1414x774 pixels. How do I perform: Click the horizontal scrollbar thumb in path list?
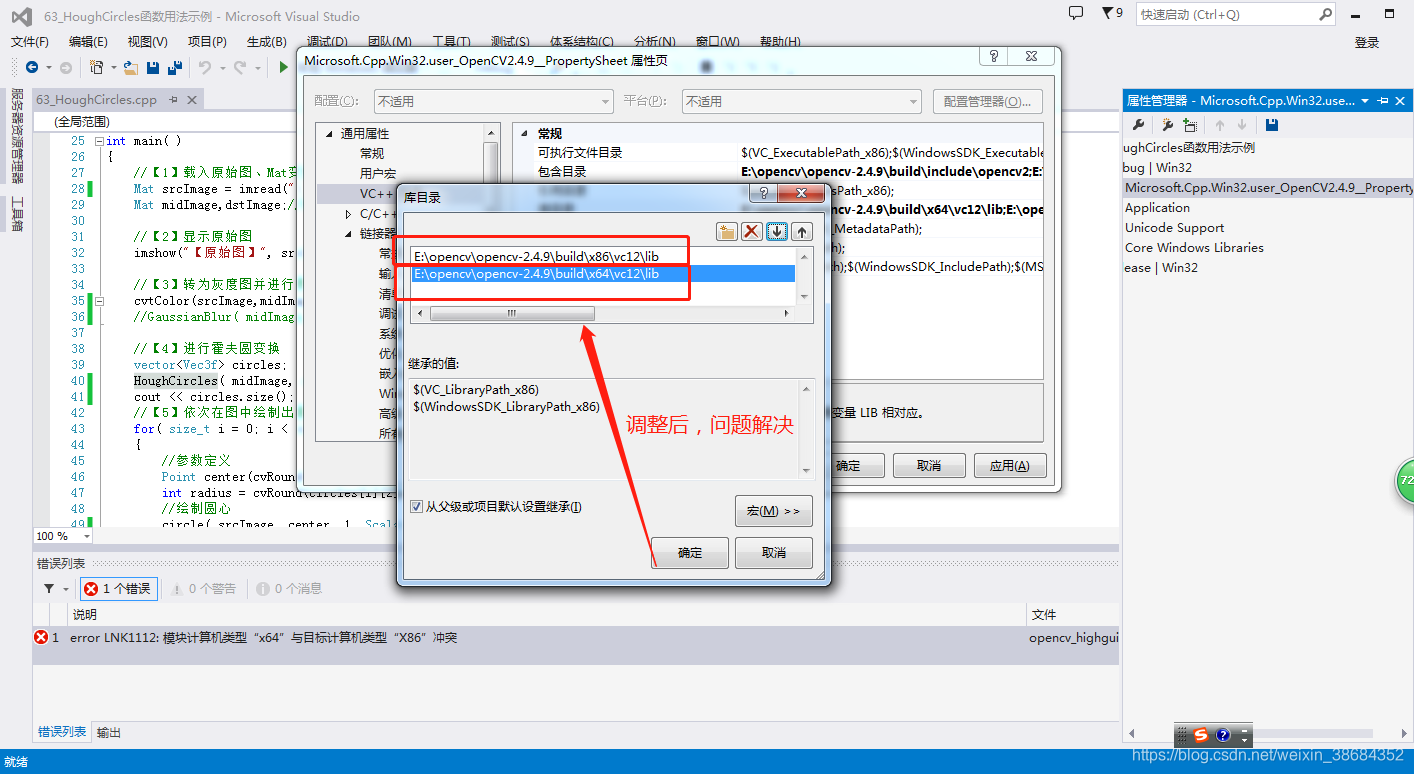point(512,313)
